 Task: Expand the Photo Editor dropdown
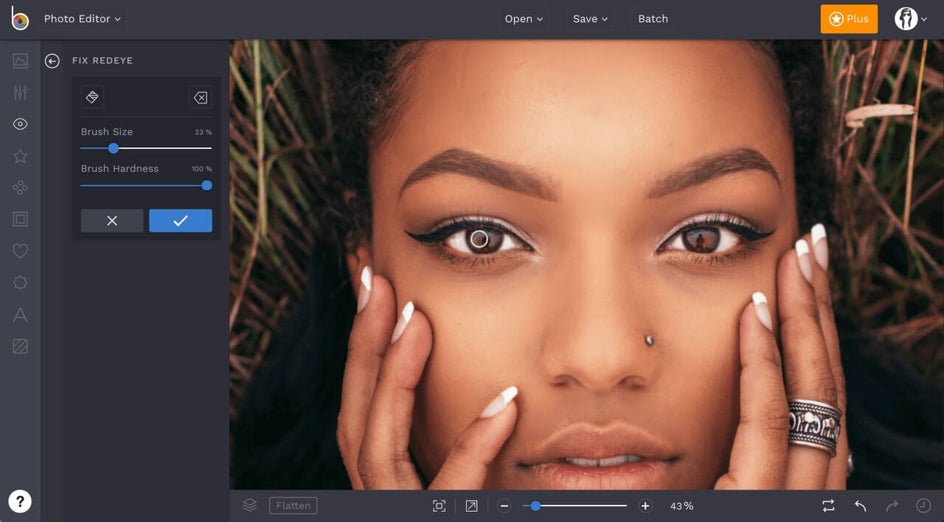click(x=82, y=19)
